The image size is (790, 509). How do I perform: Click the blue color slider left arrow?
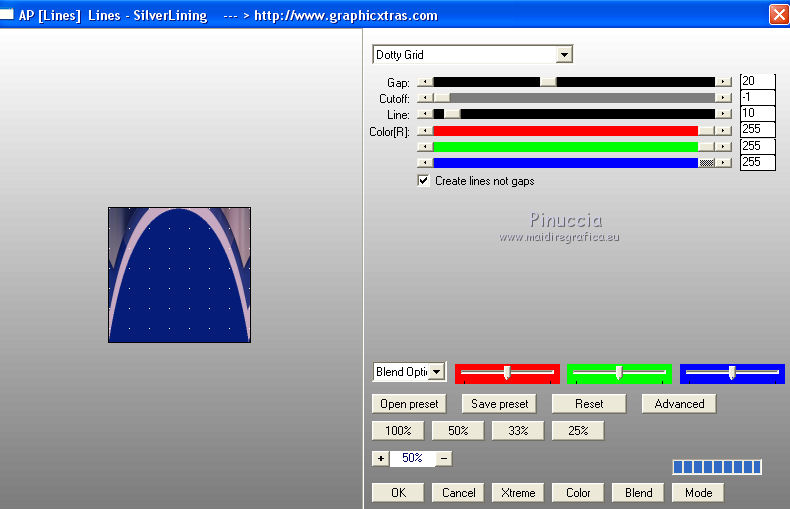pyautogui.click(x=425, y=163)
